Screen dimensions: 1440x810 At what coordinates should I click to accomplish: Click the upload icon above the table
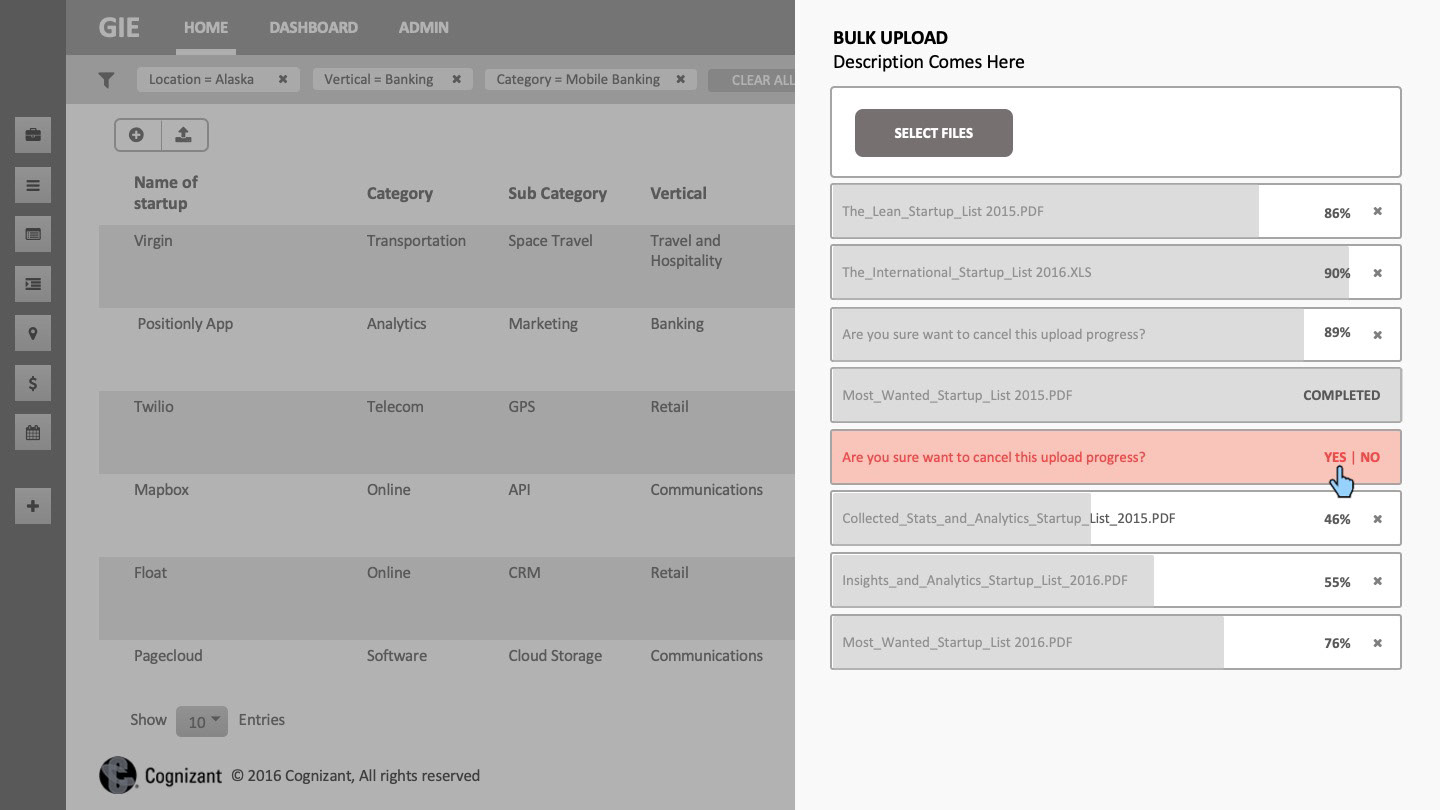pos(184,135)
